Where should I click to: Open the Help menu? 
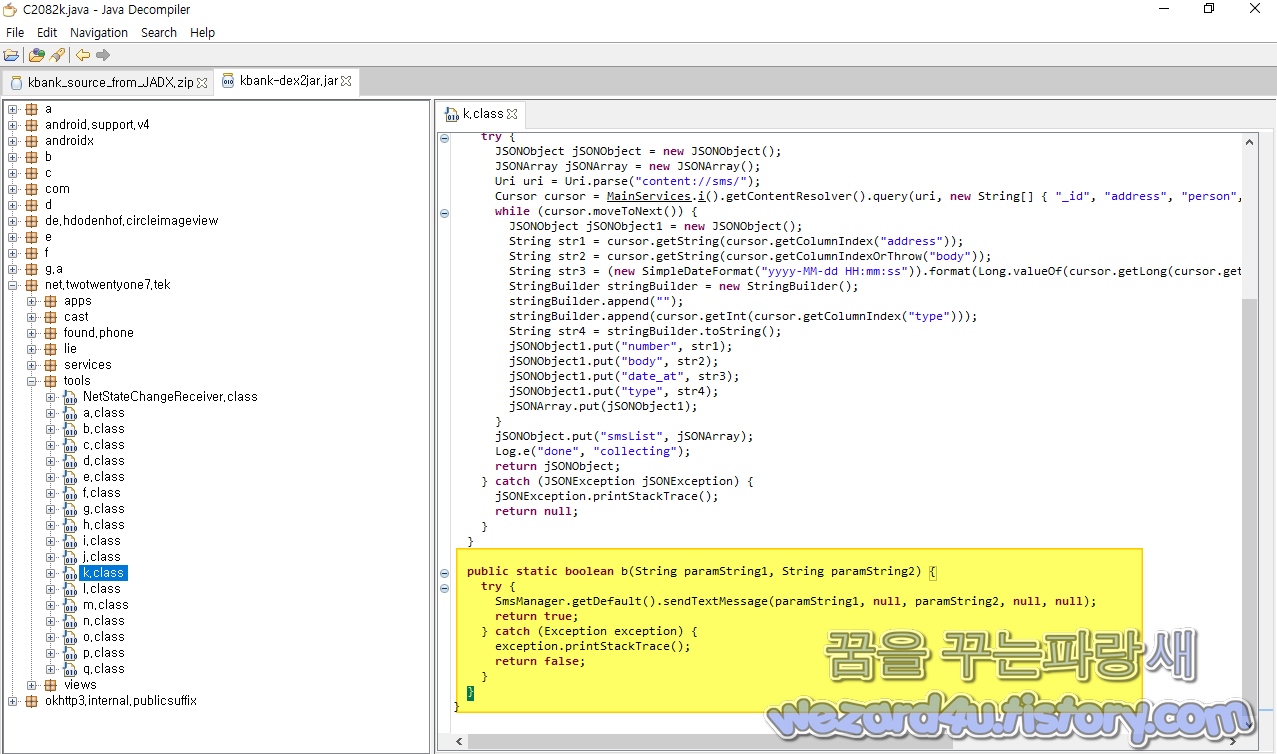(203, 32)
